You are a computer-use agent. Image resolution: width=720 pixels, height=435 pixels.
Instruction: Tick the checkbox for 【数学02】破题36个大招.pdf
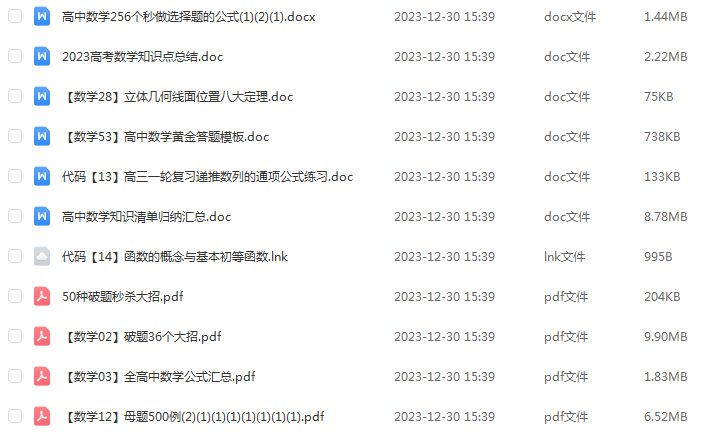tap(15, 336)
